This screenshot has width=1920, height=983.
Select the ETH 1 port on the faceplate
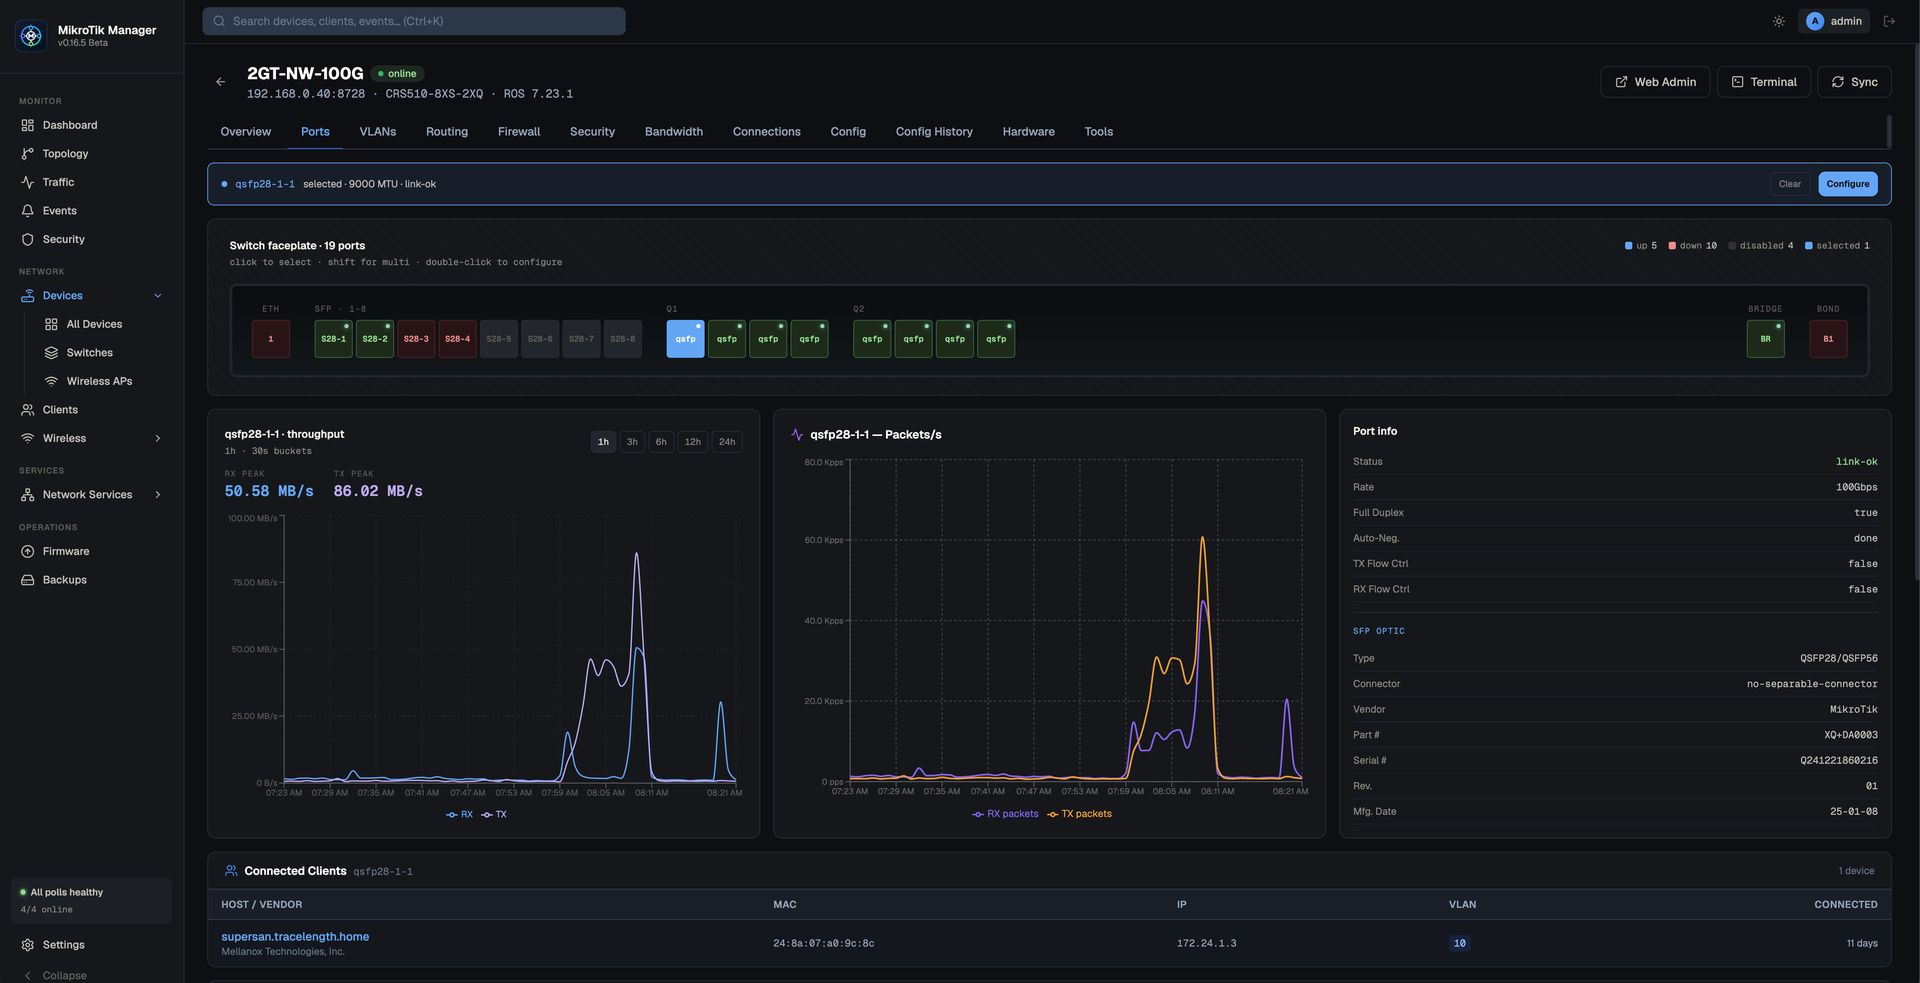[270, 339]
